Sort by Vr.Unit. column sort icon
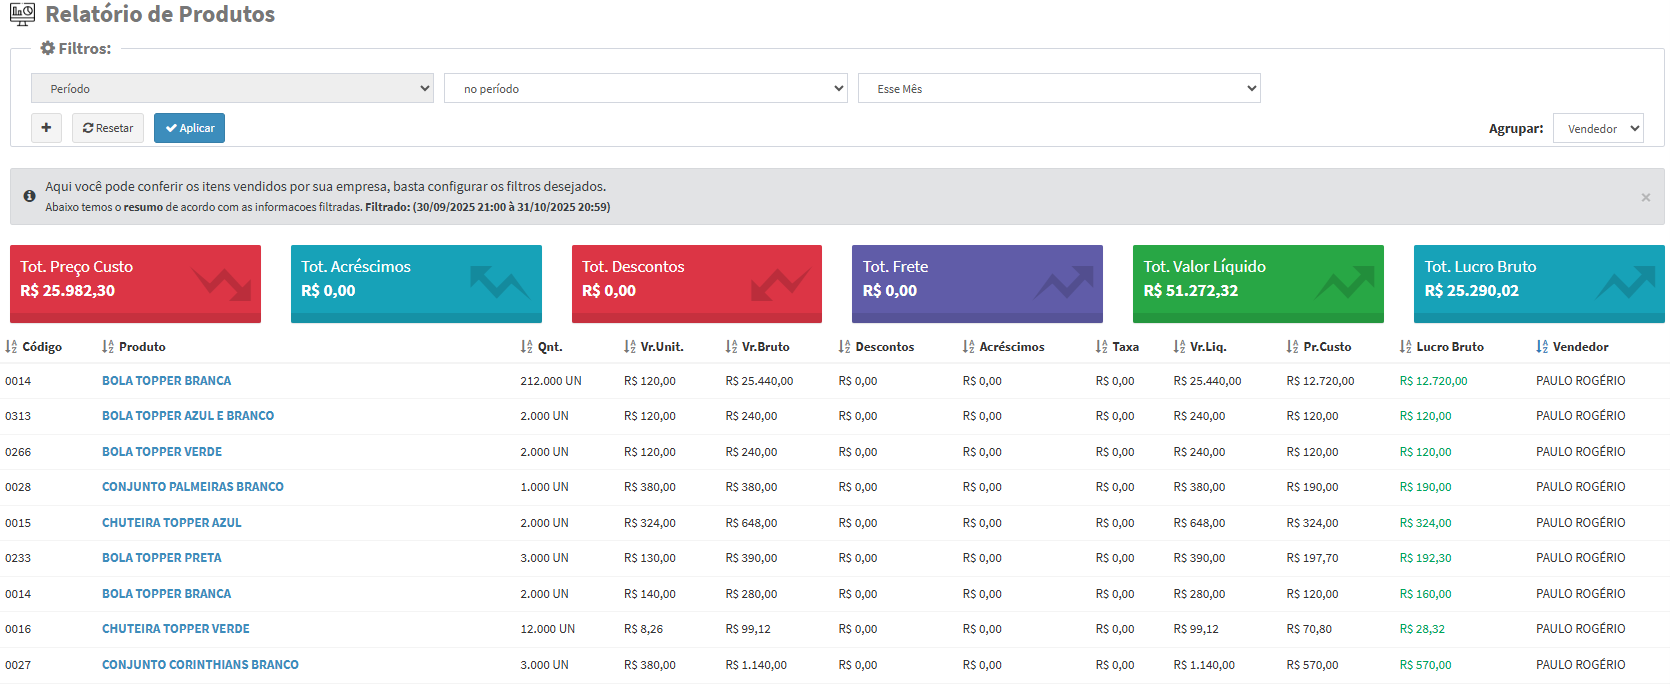This screenshot has width=1670, height=688. [x=630, y=347]
